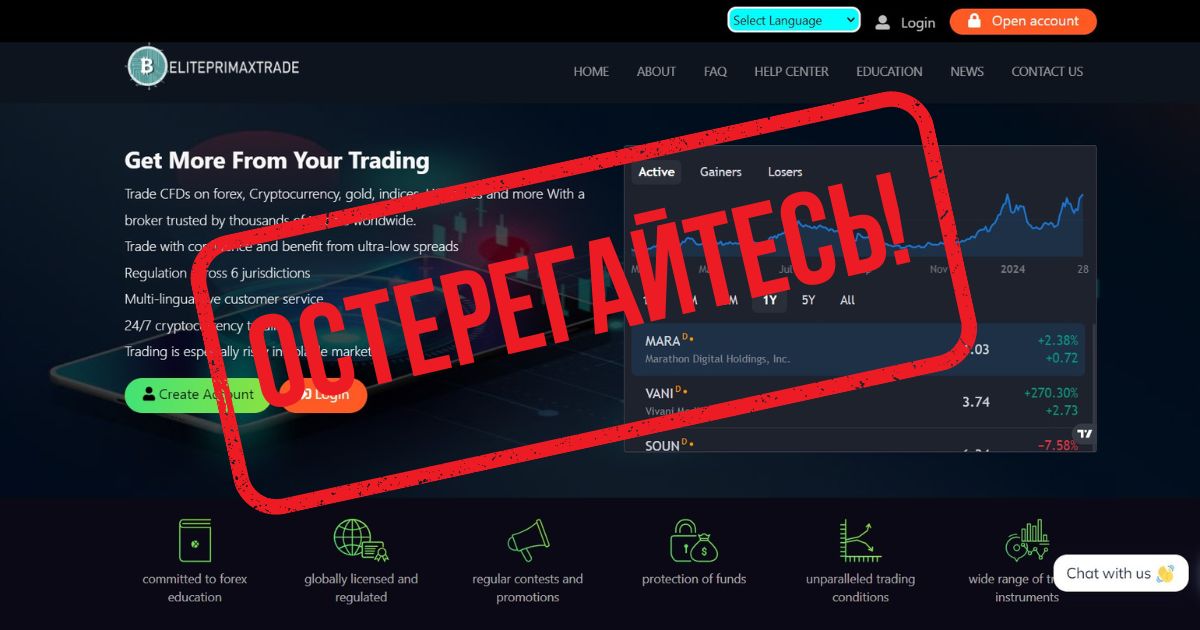Open the EDUCATION menu item
The image size is (1200, 630).
[889, 71]
